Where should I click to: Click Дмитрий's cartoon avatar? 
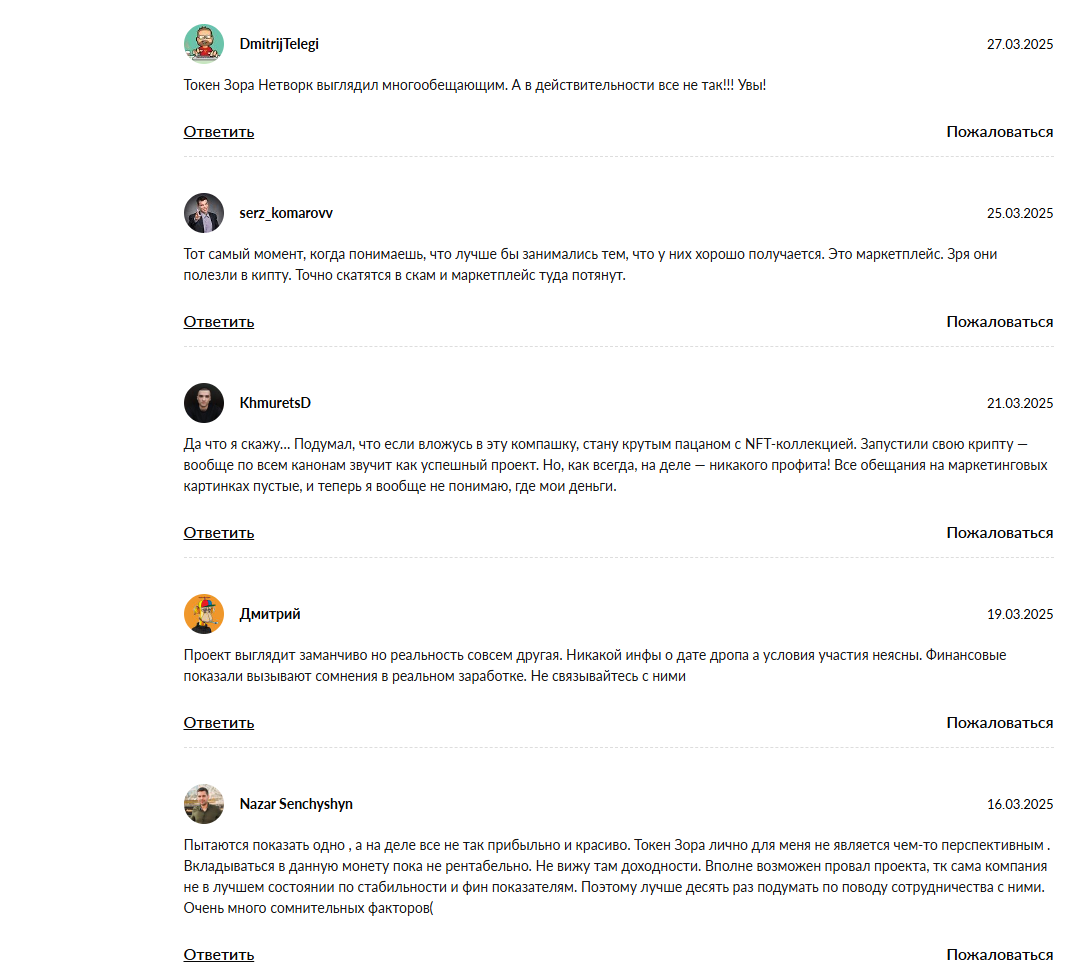point(204,614)
